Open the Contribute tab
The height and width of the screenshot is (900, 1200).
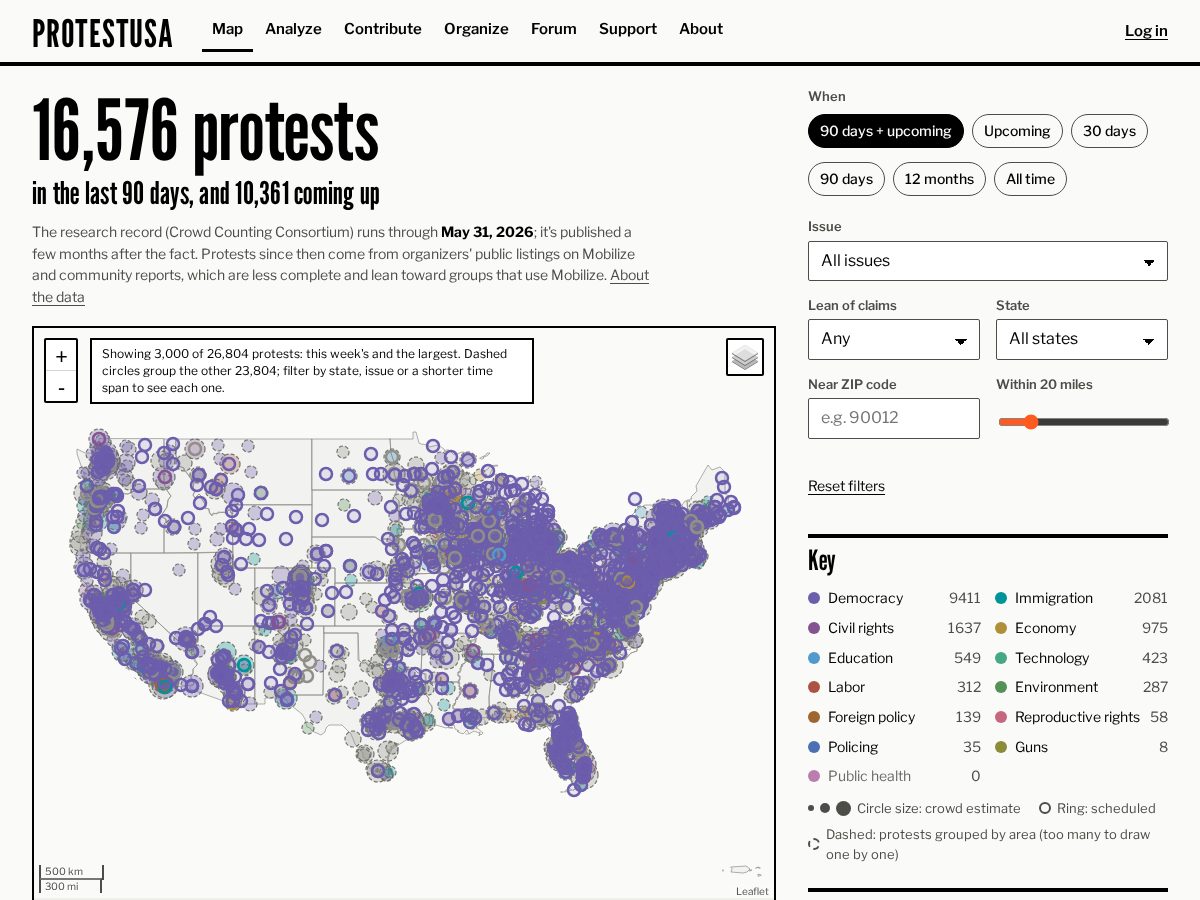pyautogui.click(x=383, y=29)
